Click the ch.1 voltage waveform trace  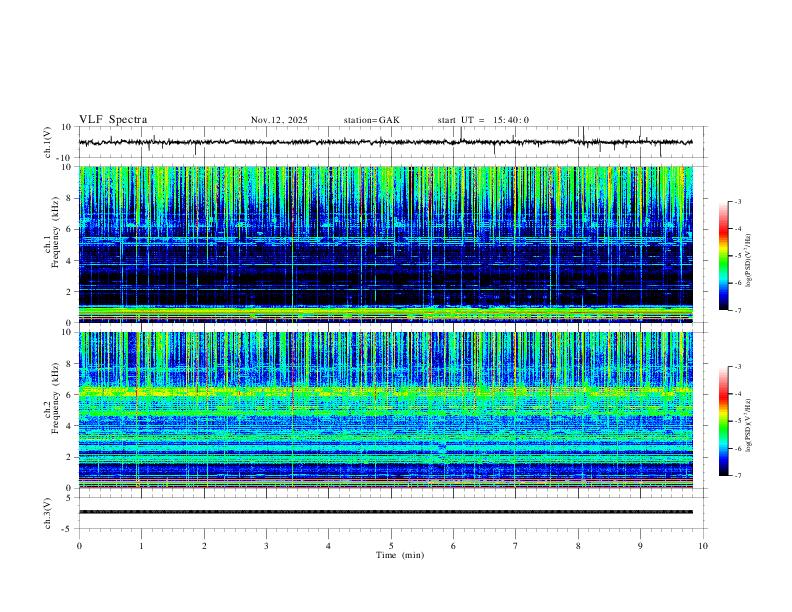[x=385, y=142]
